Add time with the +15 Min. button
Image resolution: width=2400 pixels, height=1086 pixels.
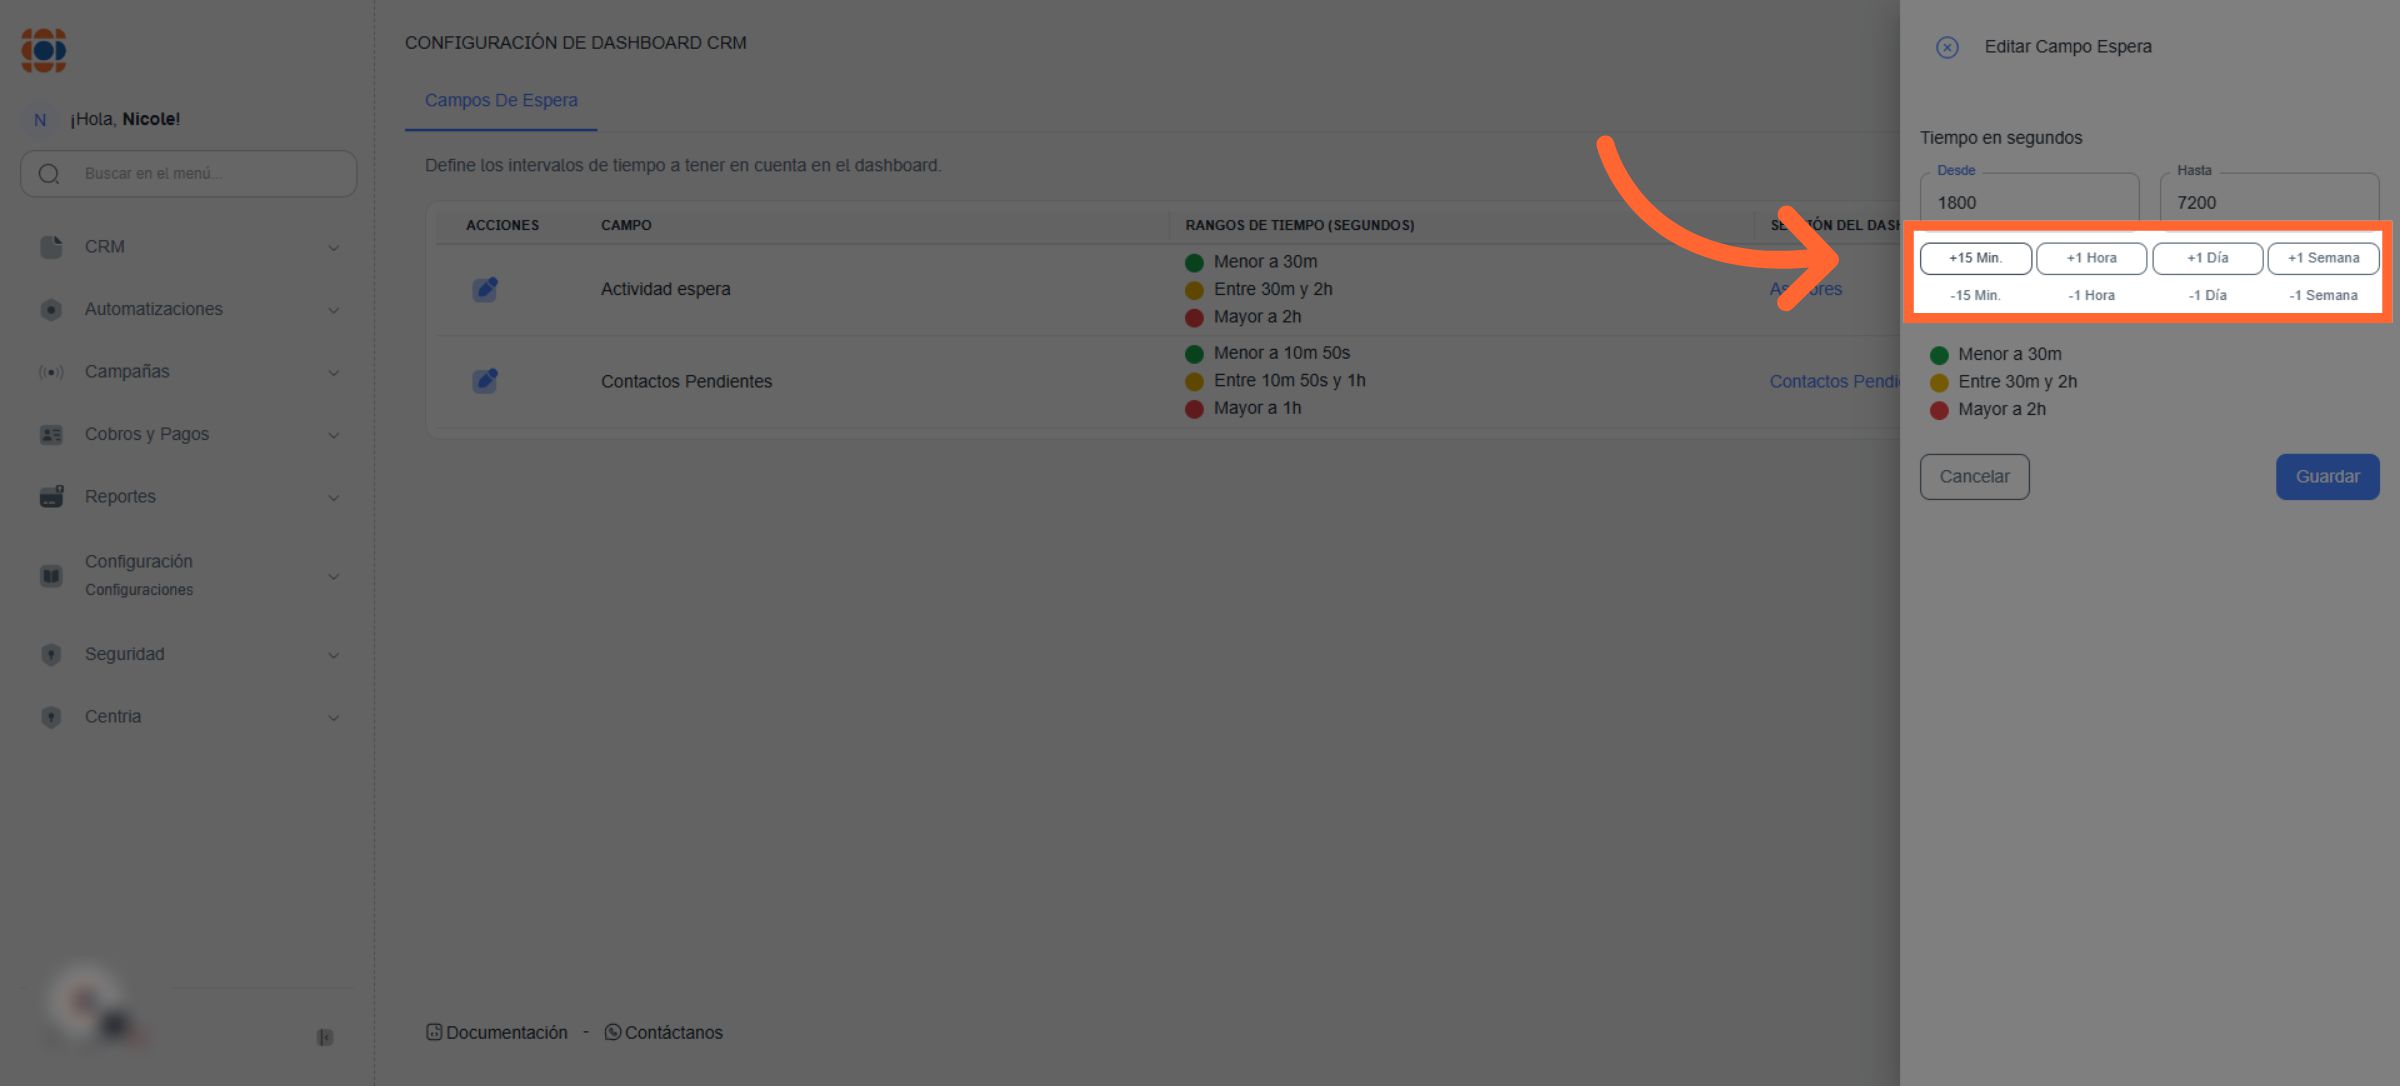1975,258
